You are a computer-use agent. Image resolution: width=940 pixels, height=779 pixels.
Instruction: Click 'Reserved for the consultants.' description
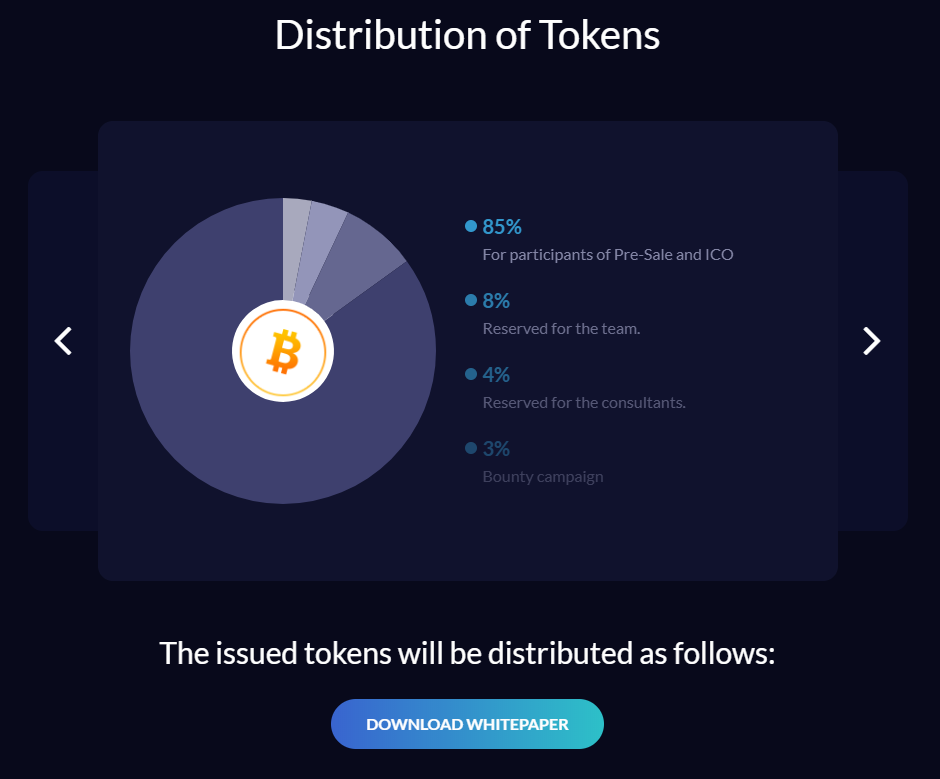click(x=584, y=402)
